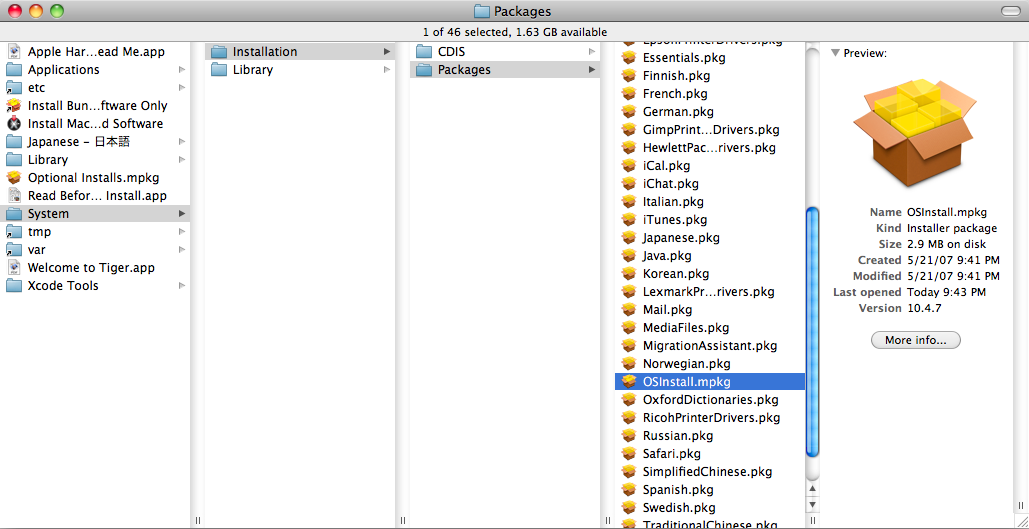This screenshot has width=1029, height=529.
Task: Click the Welcome to Tiger.app icon
Action: point(14,268)
